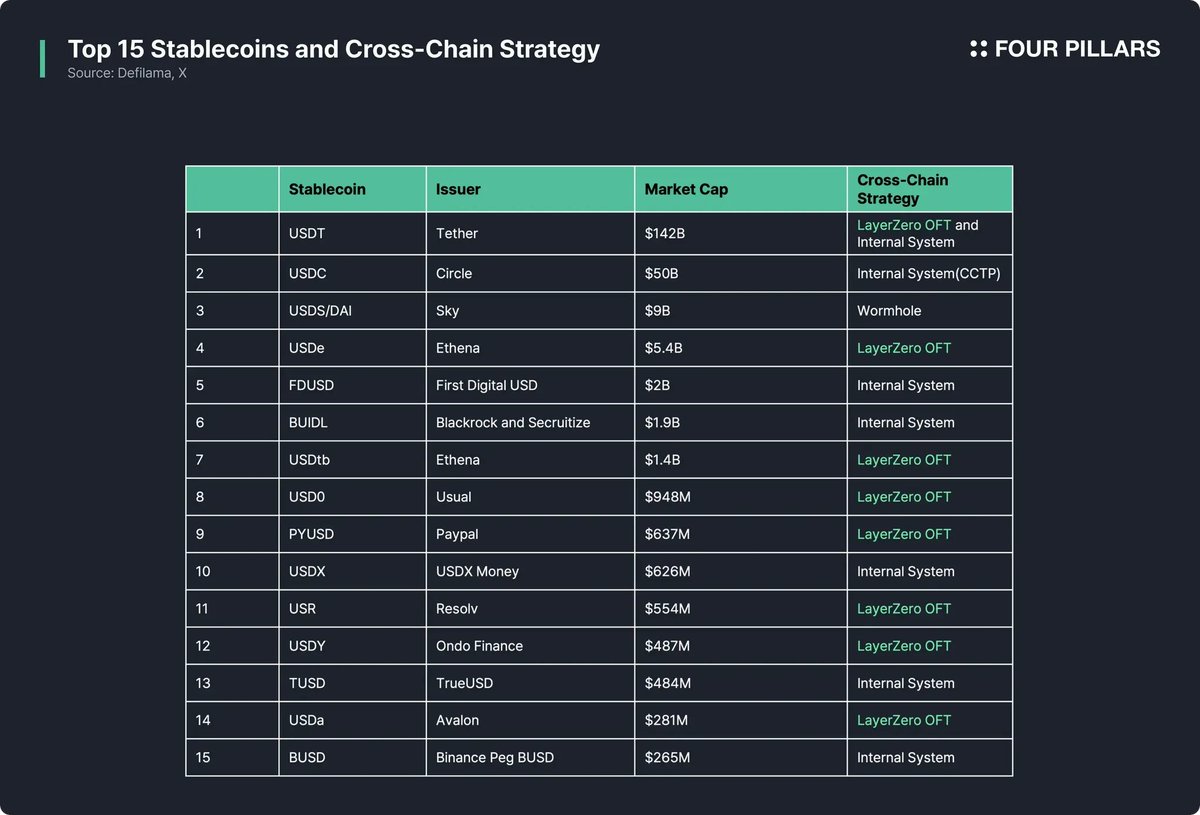Click the Issuer column header
1200x815 pixels.
pos(458,189)
